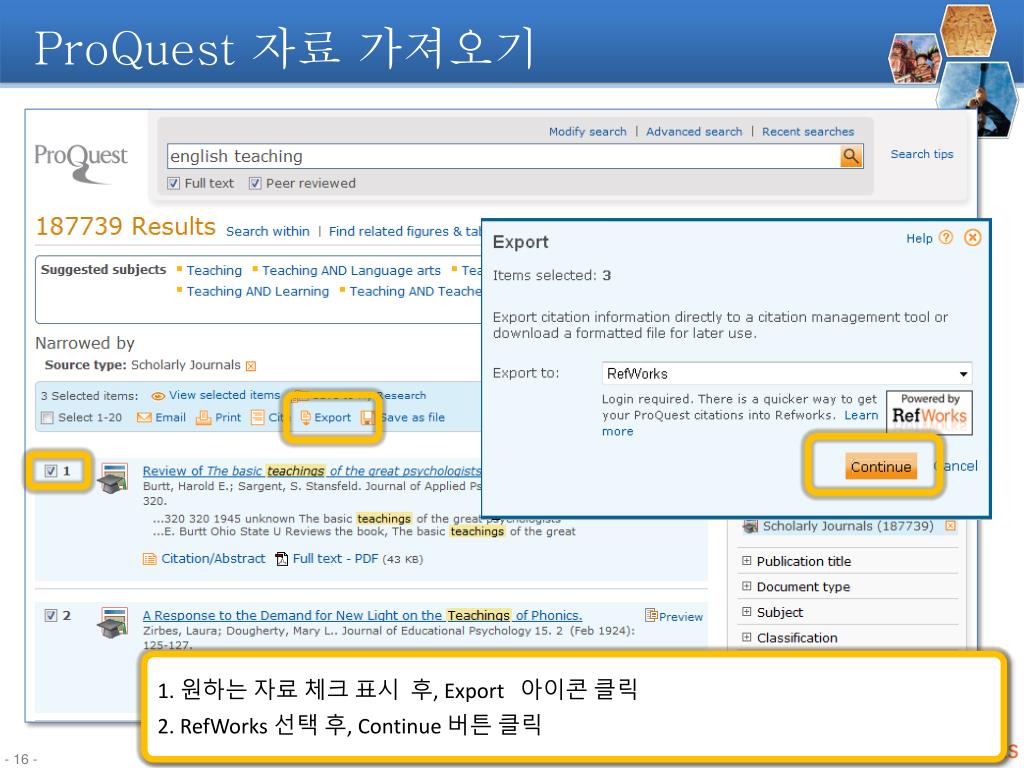Open Search tips
The width and height of the screenshot is (1024, 768).
point(921,154)
